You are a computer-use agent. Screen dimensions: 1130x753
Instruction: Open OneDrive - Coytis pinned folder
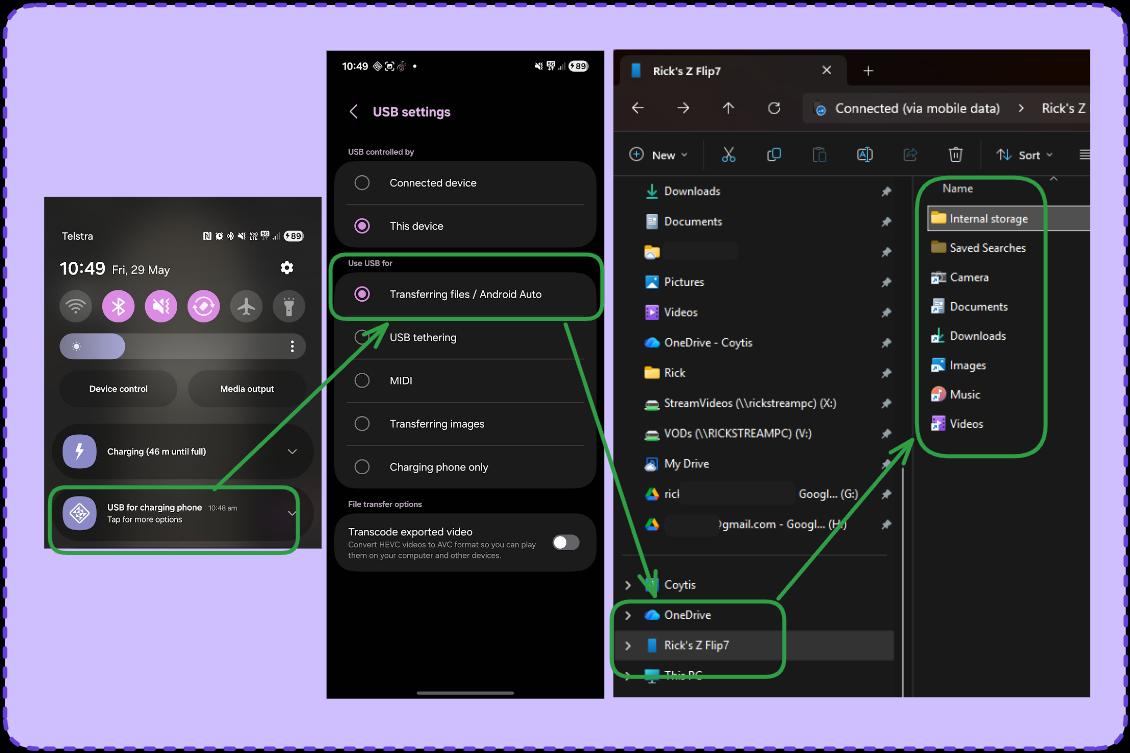tap(708, 342)
